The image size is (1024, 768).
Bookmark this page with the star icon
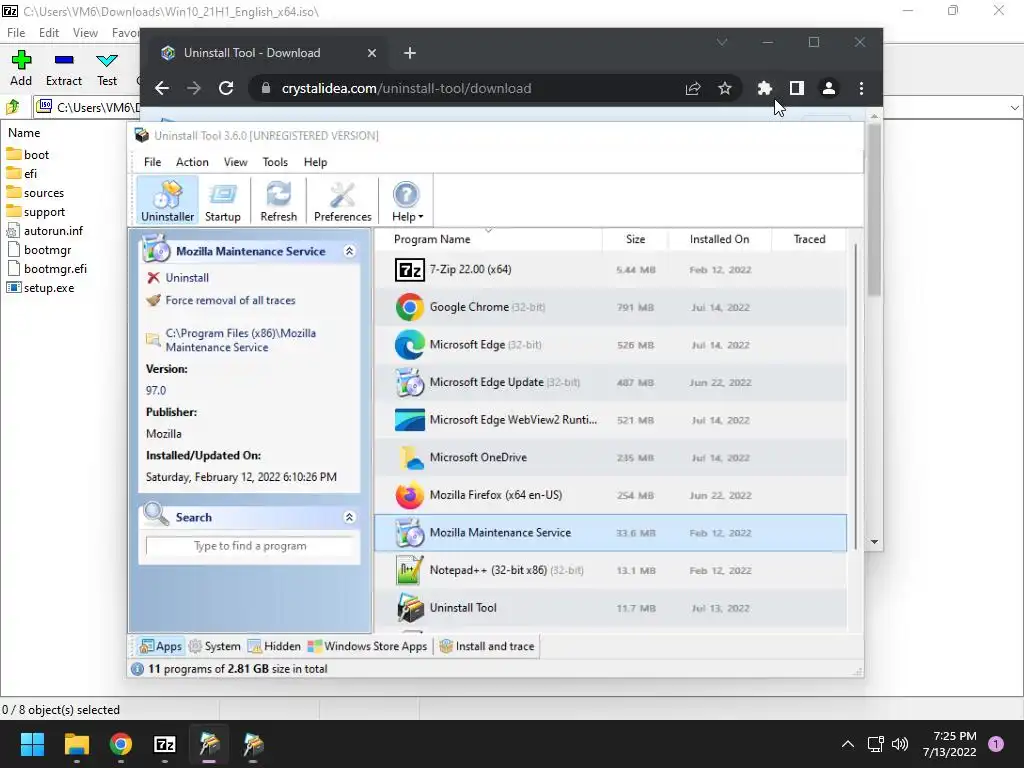coord(725,88)
